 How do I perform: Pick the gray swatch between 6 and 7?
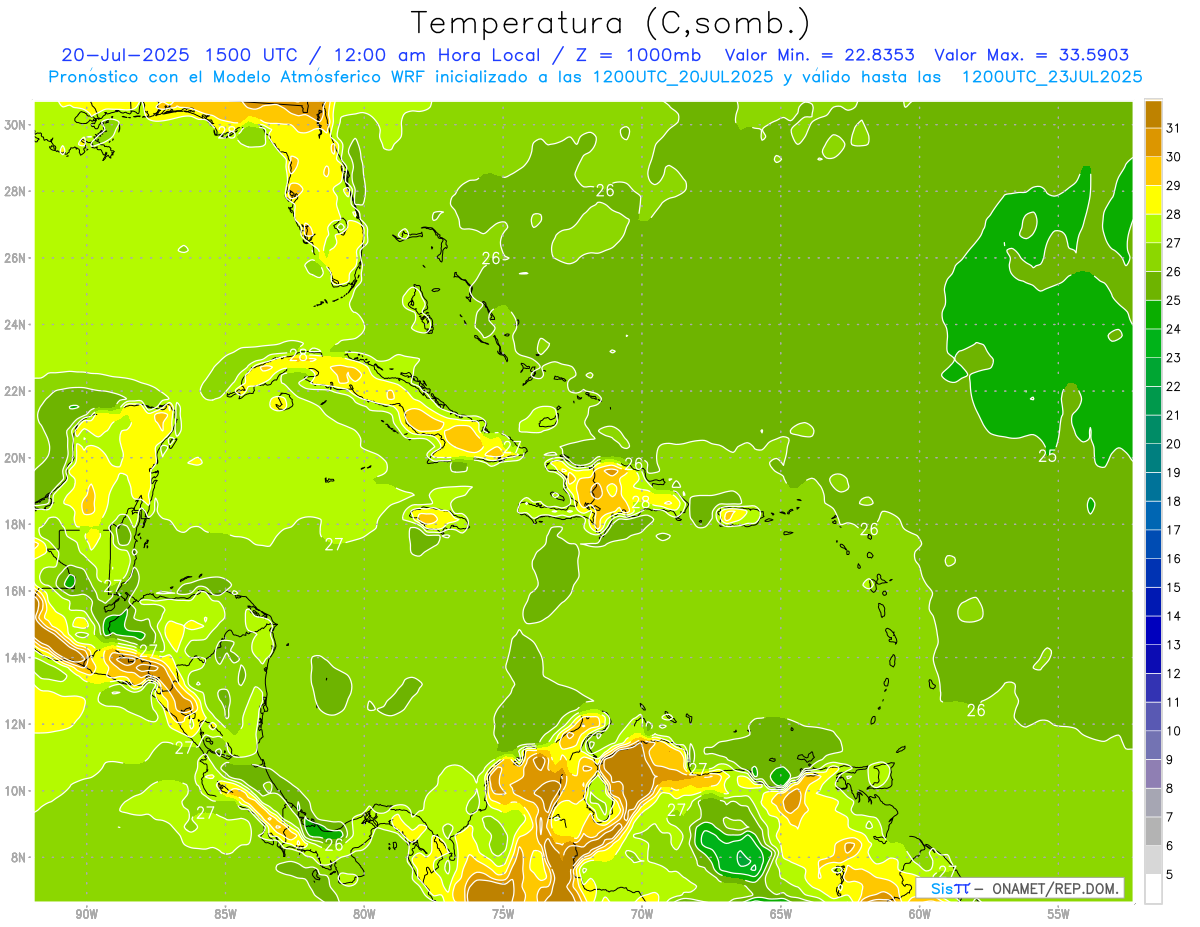click(1154, 832)
